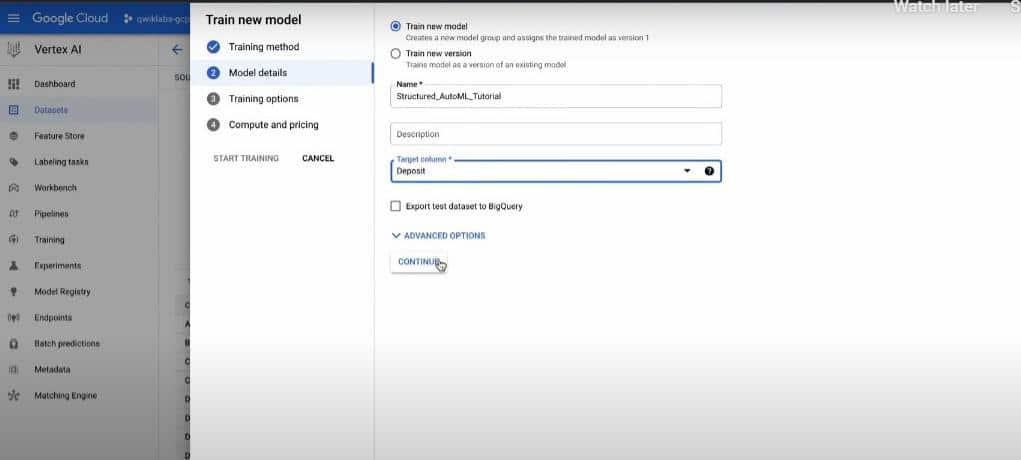Image resolution: width=1021 pixels, height=460 pixels.
Task: Open the Google Cloud hamburger navigation menu
Action: coord(14,19)
